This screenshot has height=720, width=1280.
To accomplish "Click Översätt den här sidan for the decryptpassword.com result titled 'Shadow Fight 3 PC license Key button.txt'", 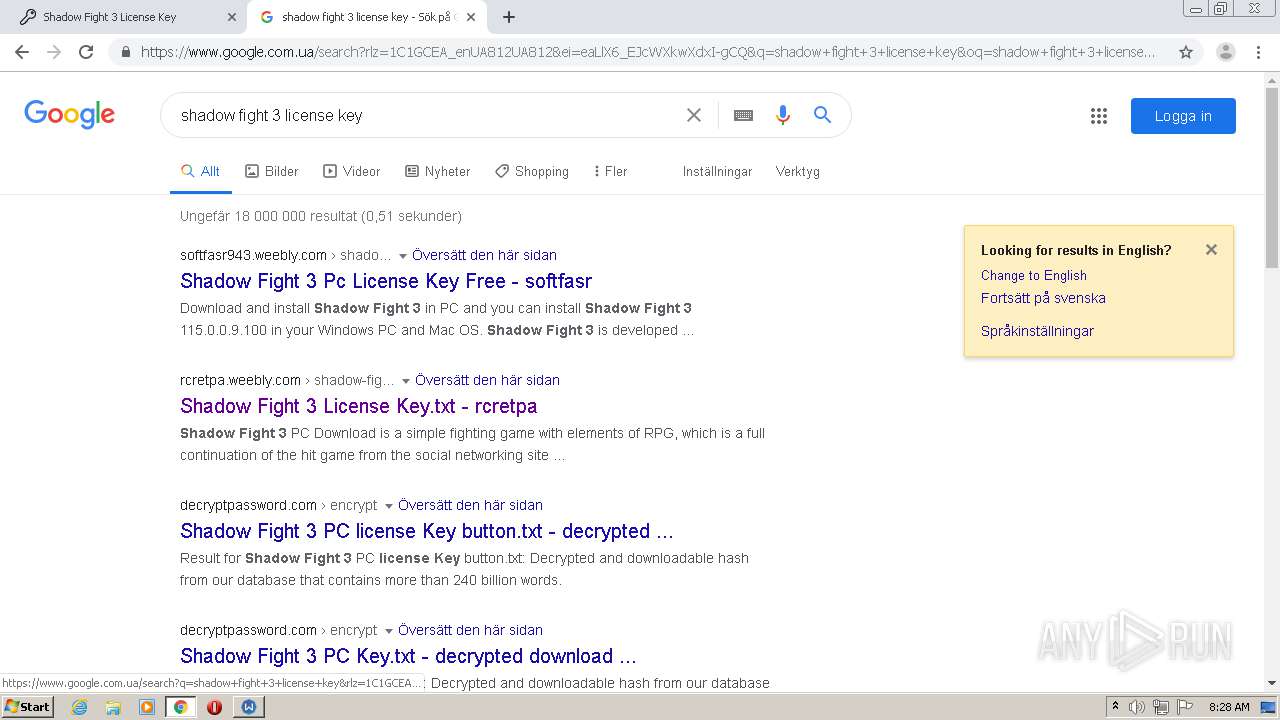I will 470,505.
